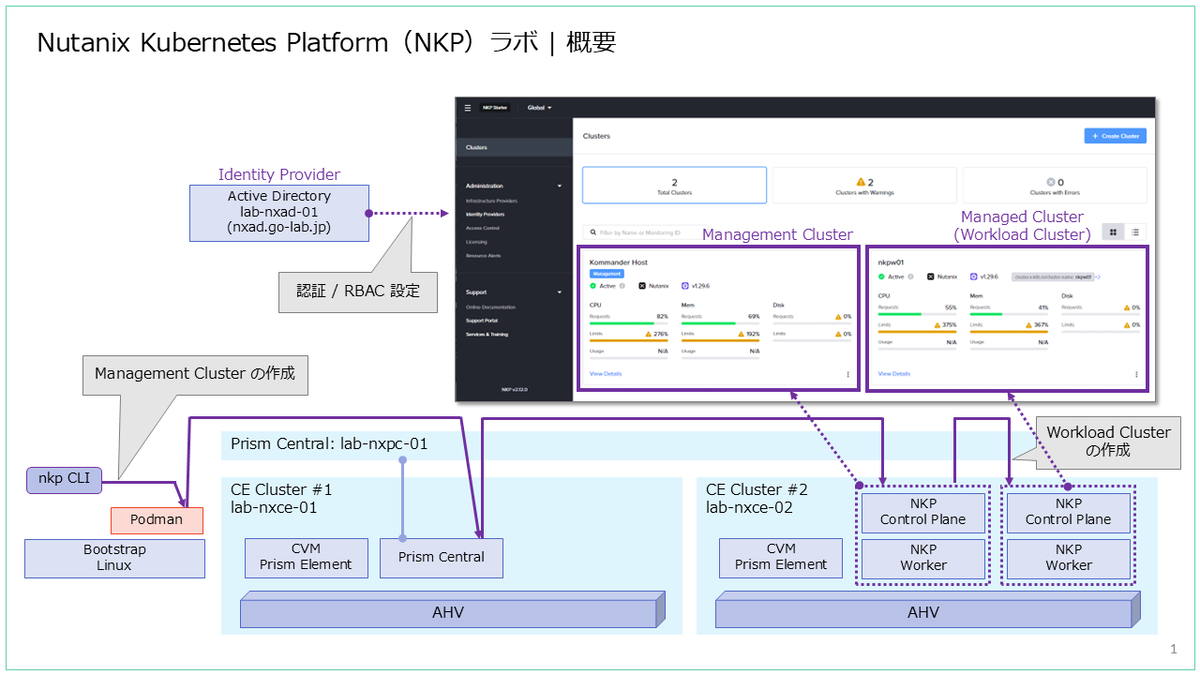Screen dimensions: 1200x675
Task: Open Infrastructure Providers in sidebar
Action: (491, 201)
